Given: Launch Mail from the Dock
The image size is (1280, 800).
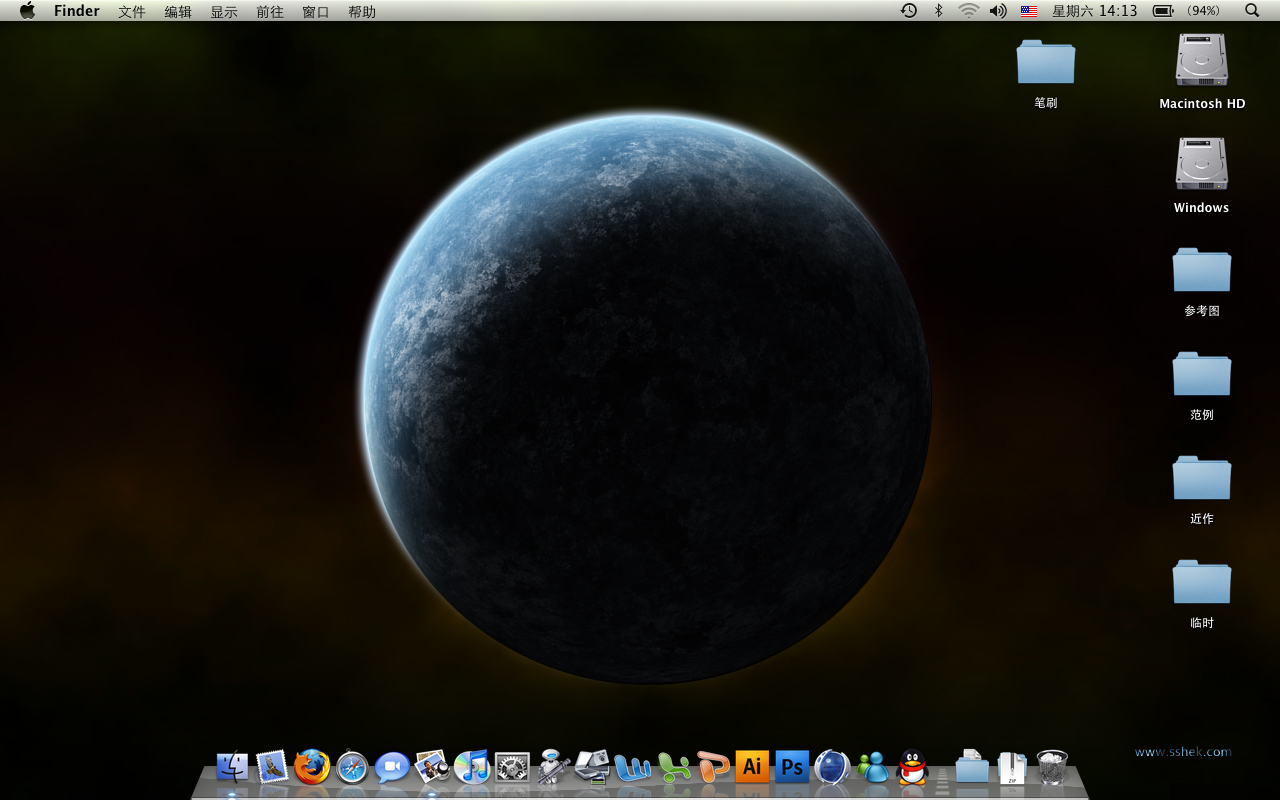Looking at the screenshot, I should pos(272,767).
